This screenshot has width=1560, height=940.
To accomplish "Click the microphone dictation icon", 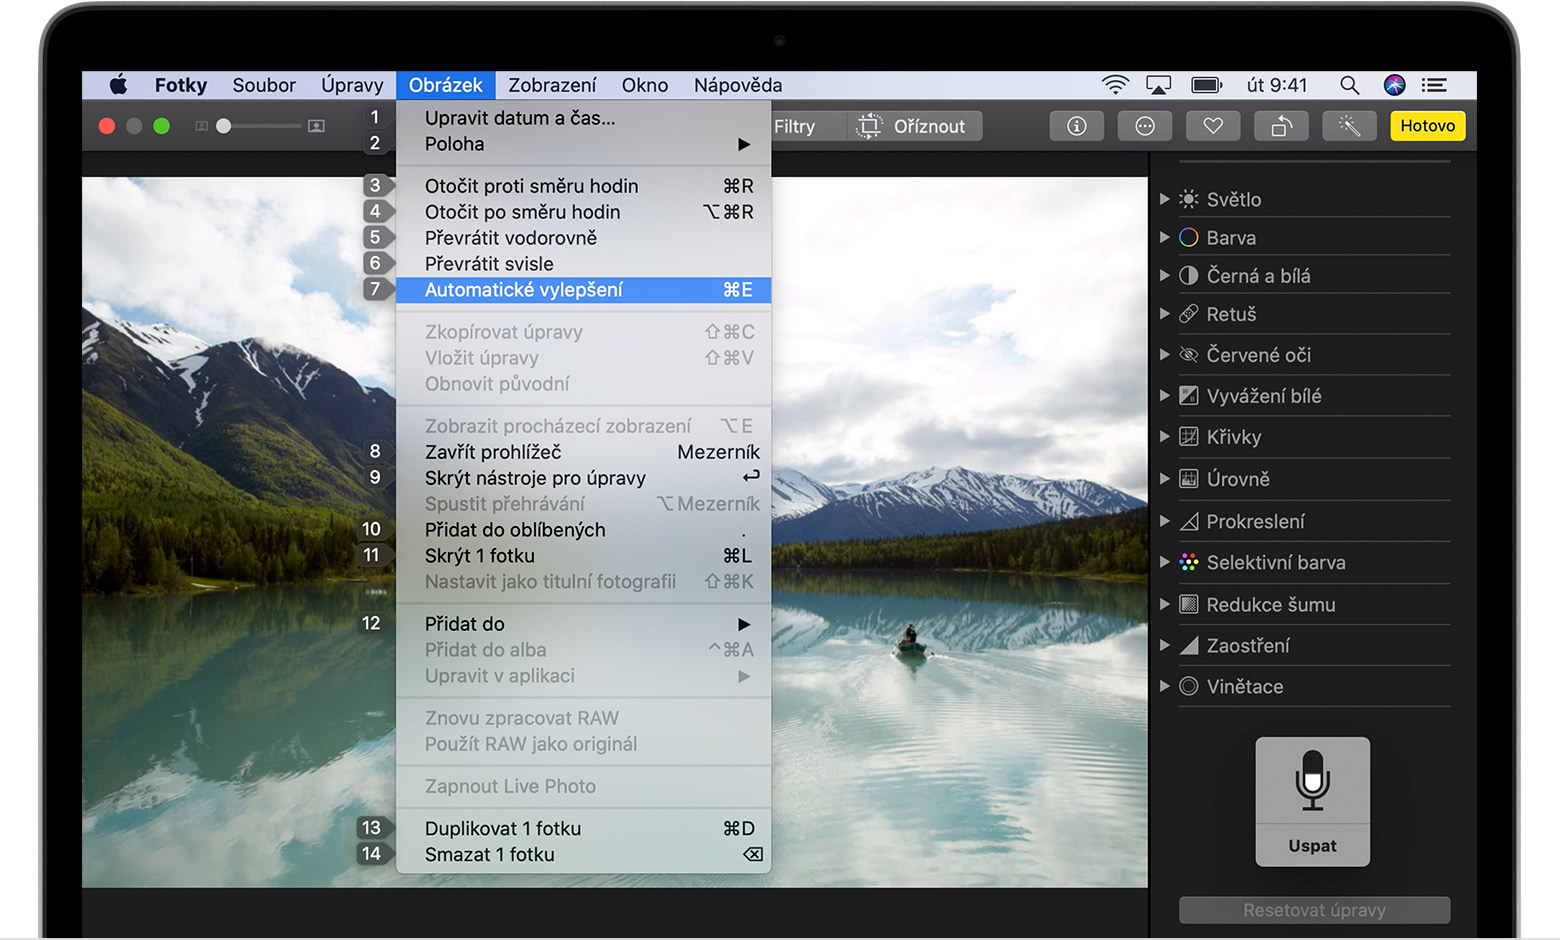I will (1312, 780).
